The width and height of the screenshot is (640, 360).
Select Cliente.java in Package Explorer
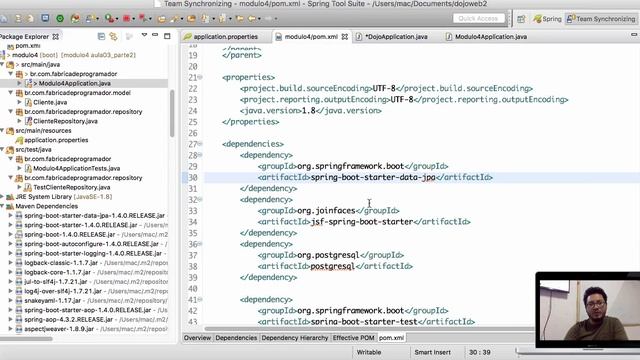click(50, 102)
